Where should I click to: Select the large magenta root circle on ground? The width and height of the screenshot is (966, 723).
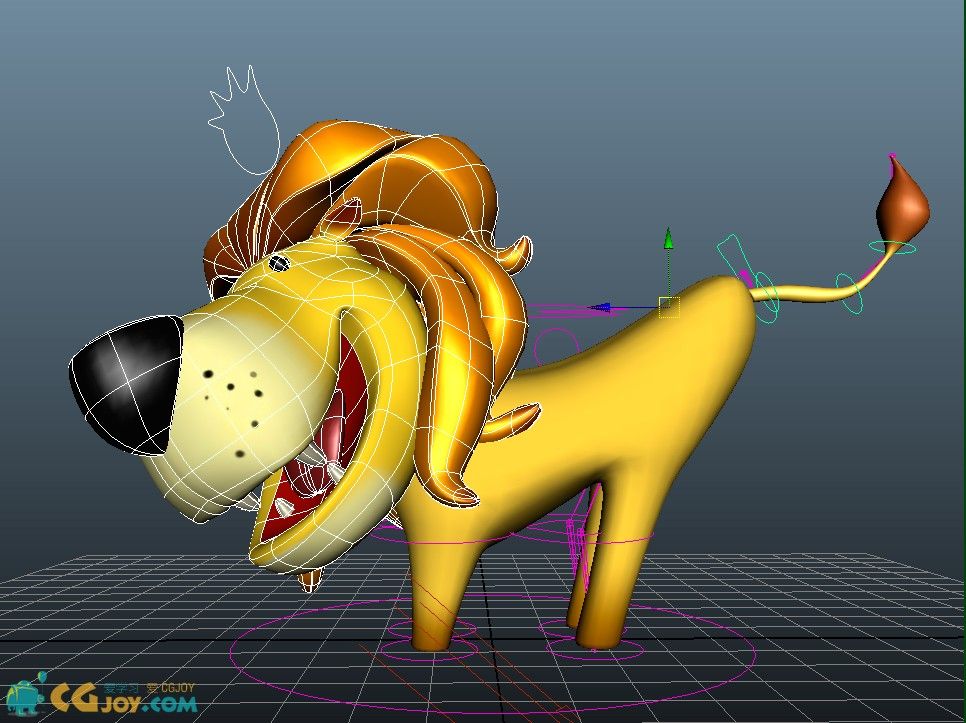tap(493, 654)
